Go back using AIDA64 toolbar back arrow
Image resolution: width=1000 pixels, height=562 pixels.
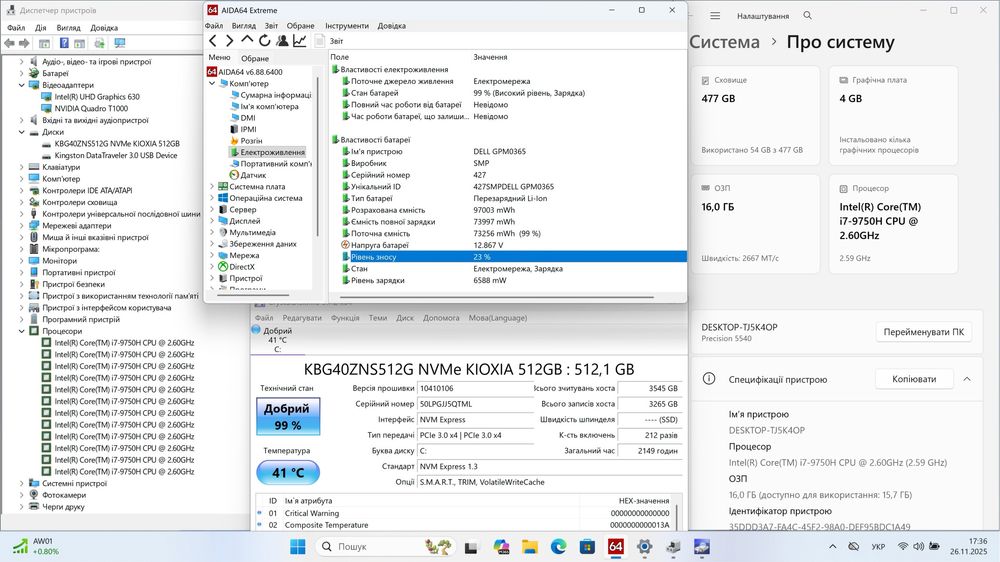tap(213, 41)
